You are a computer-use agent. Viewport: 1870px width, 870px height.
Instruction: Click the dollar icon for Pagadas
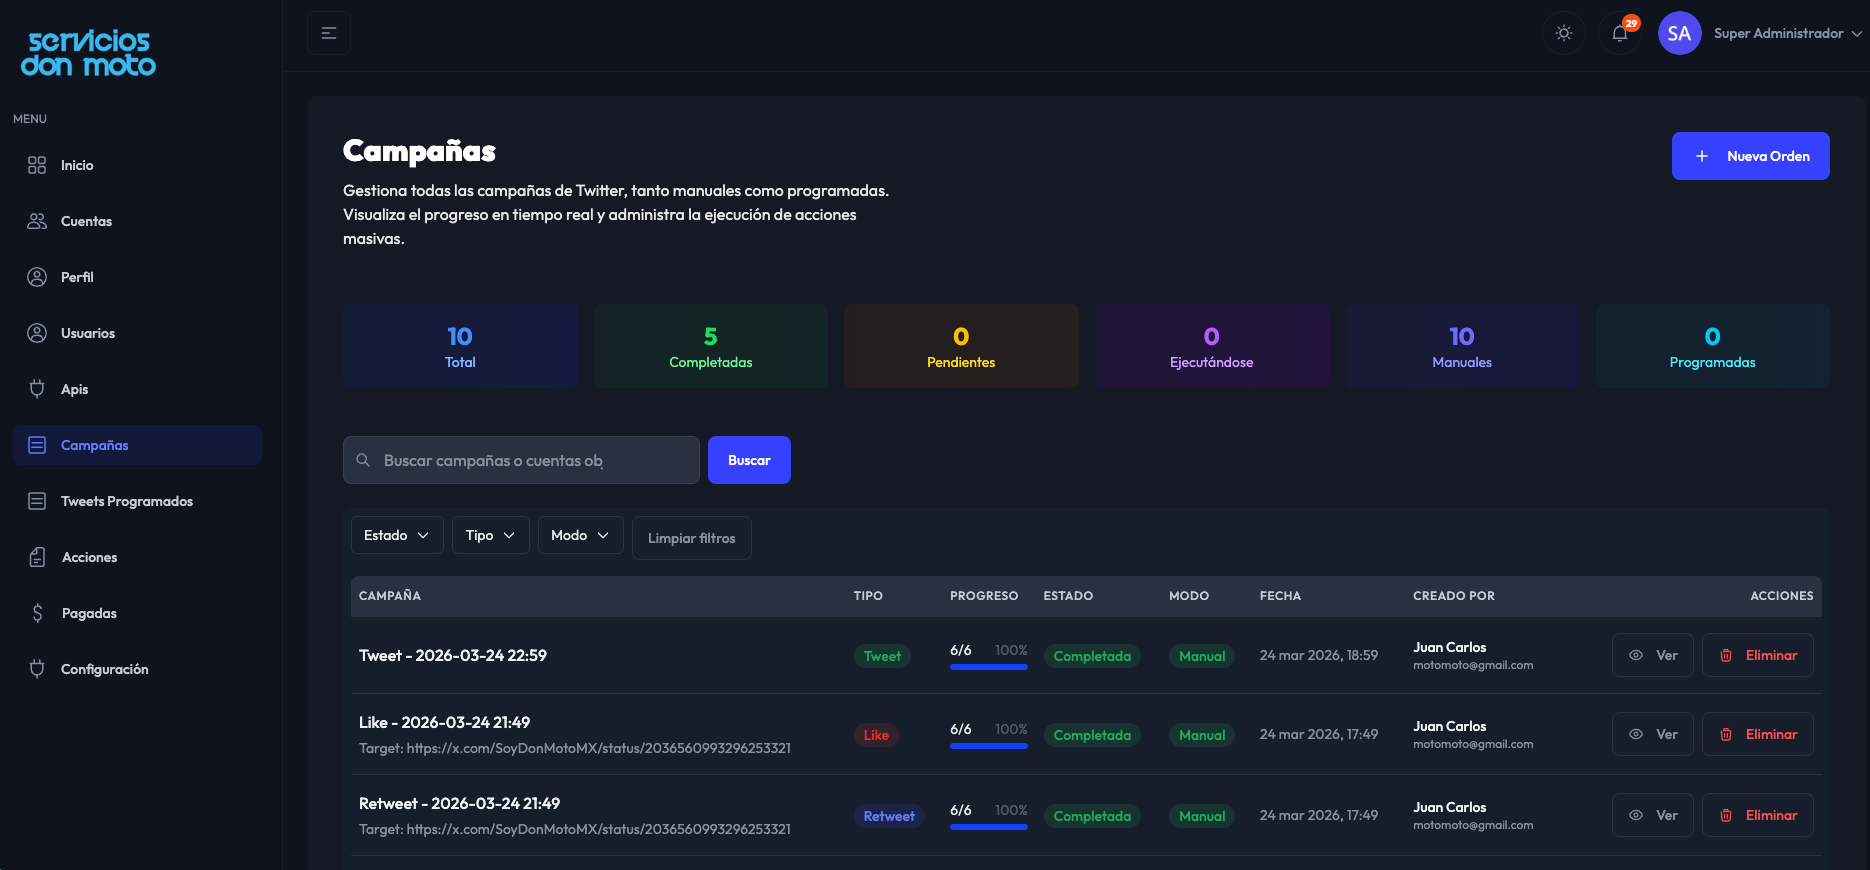tap(38, 614)
